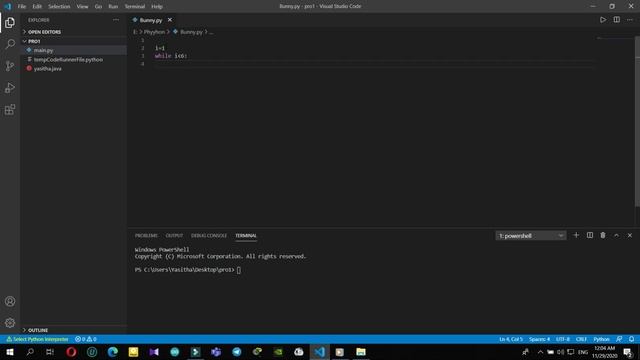Image resolution: width=640 pixels, height=360 pixels.
Task: Click the Bunny.py breadcrumb item
Action: tap(191, 32)
